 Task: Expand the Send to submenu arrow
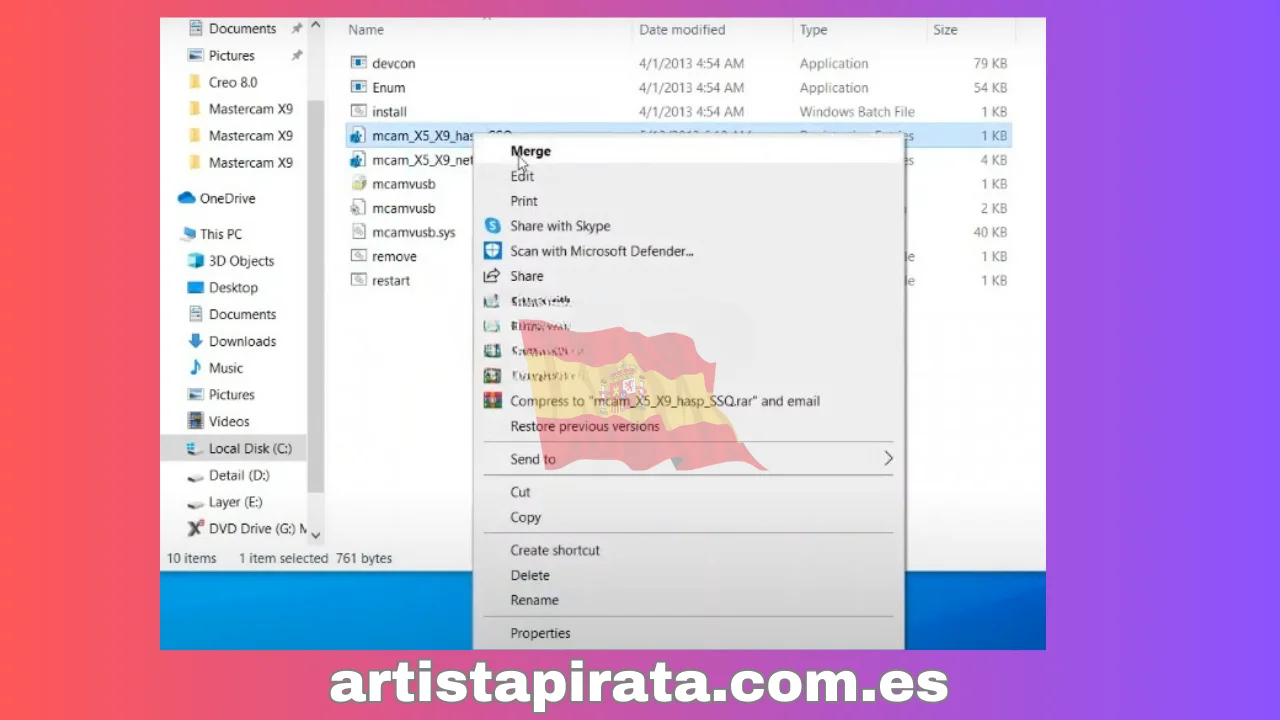888,459
